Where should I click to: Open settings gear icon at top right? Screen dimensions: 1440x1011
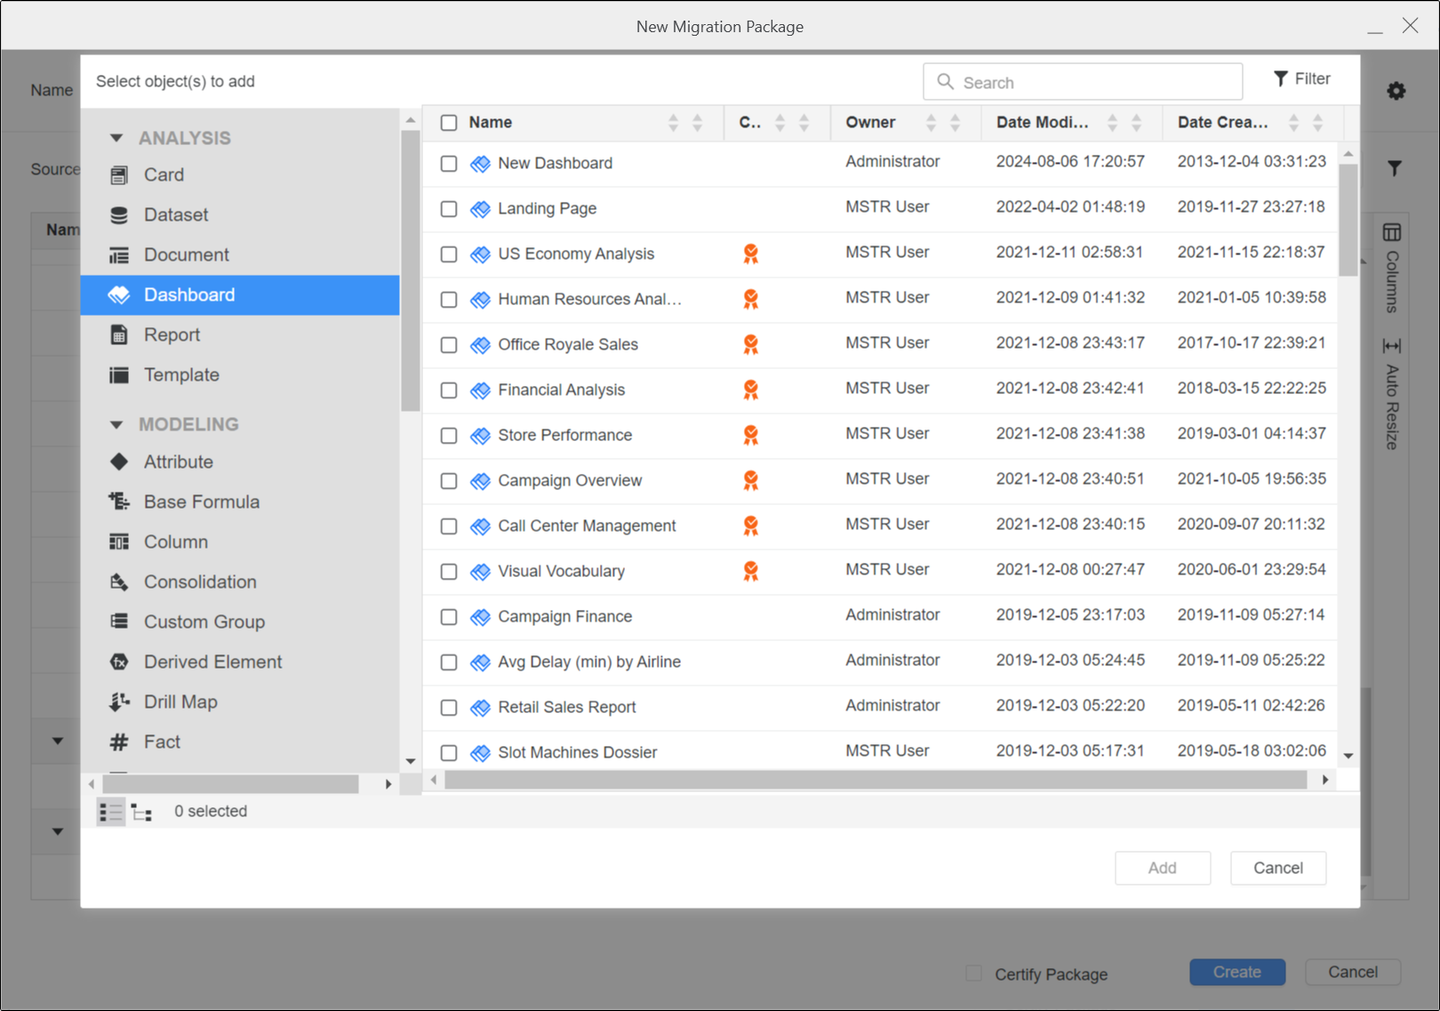click(x=1396, y=91)
